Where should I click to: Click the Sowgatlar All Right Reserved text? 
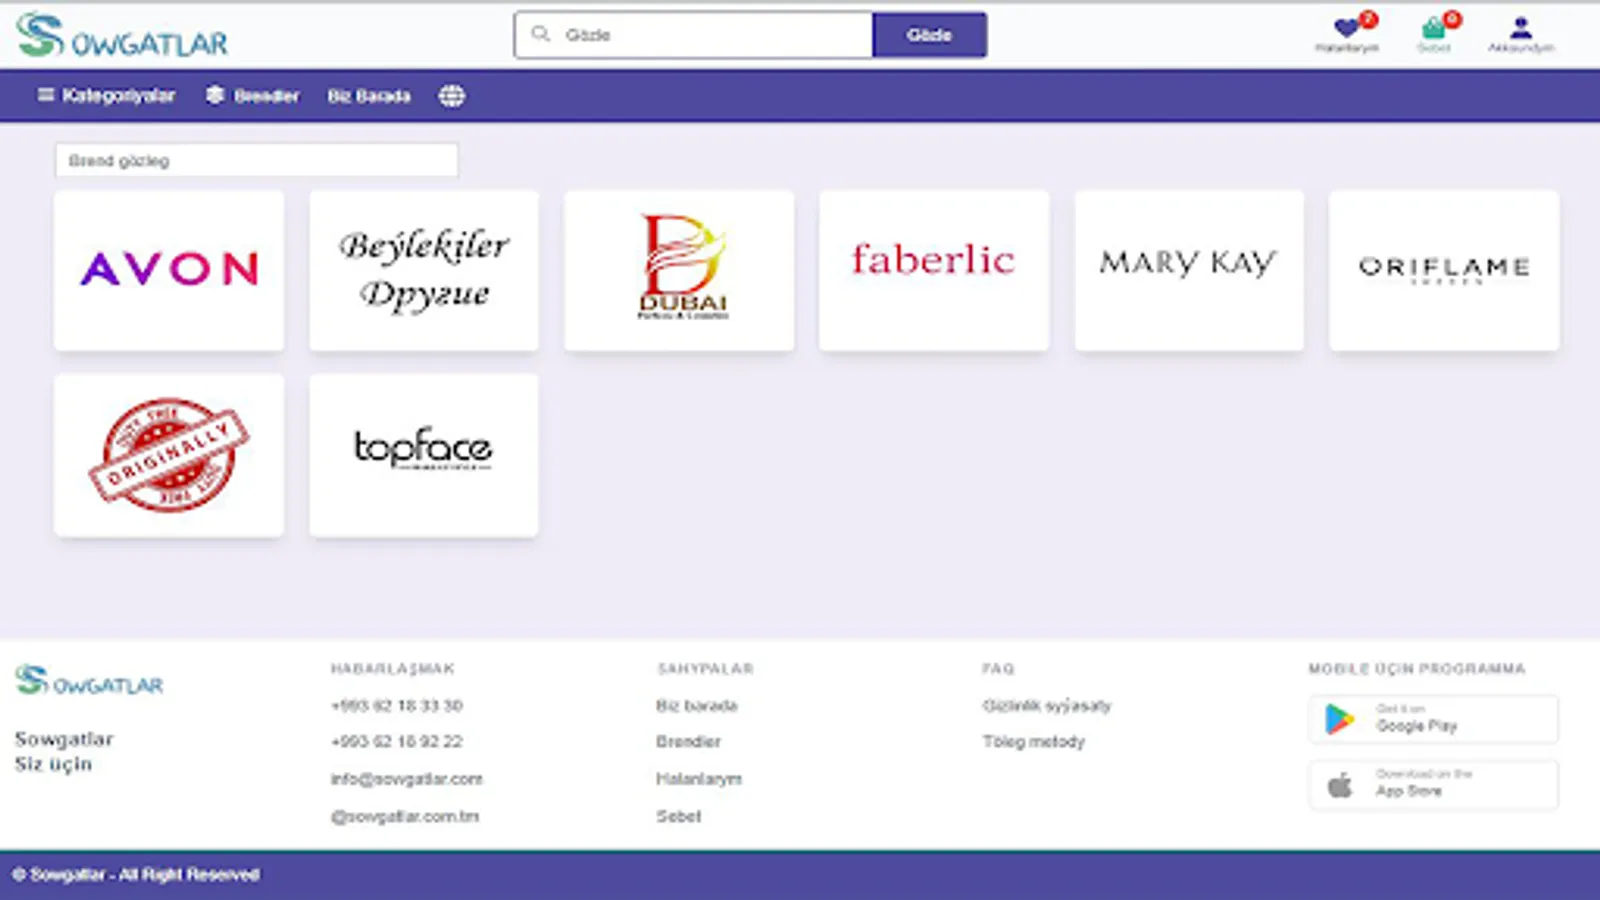click(136, 874)
